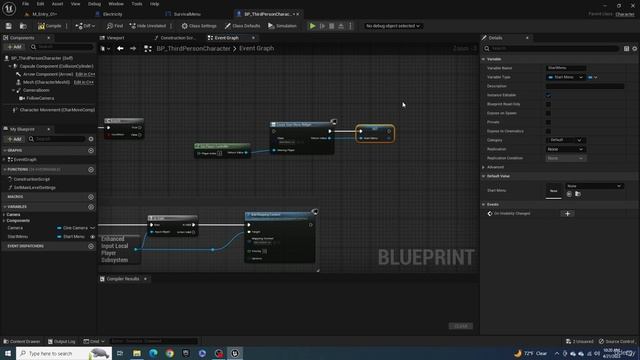Screen dimensions: 640x360
Task: Open Class Defaults
Action: pos(242,26)
